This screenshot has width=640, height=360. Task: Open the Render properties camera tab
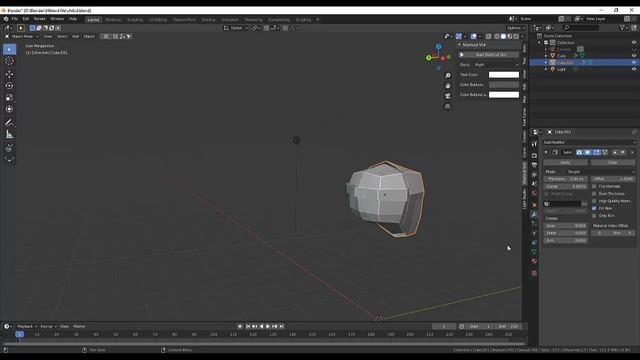pyautogui.click(x=534, y=156)
